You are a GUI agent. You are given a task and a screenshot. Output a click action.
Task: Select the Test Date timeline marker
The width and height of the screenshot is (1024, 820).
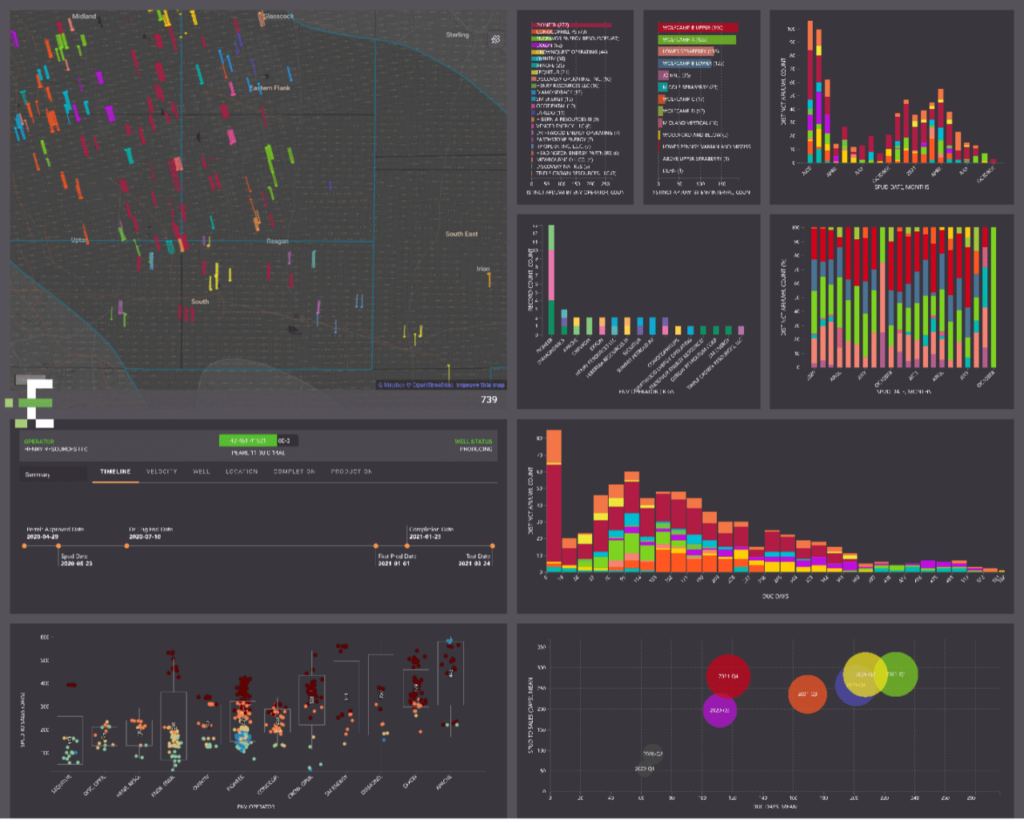click(x=492, y=546)
